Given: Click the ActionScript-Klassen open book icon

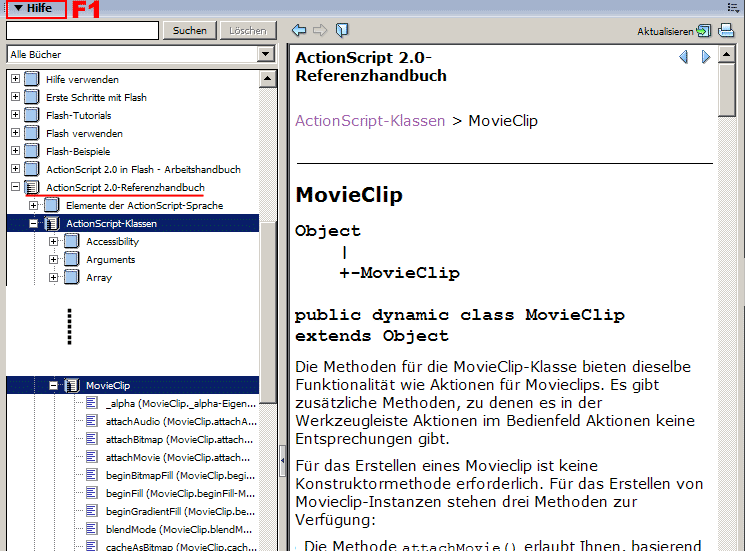Looking at the screenshot, I should point(52,223).
